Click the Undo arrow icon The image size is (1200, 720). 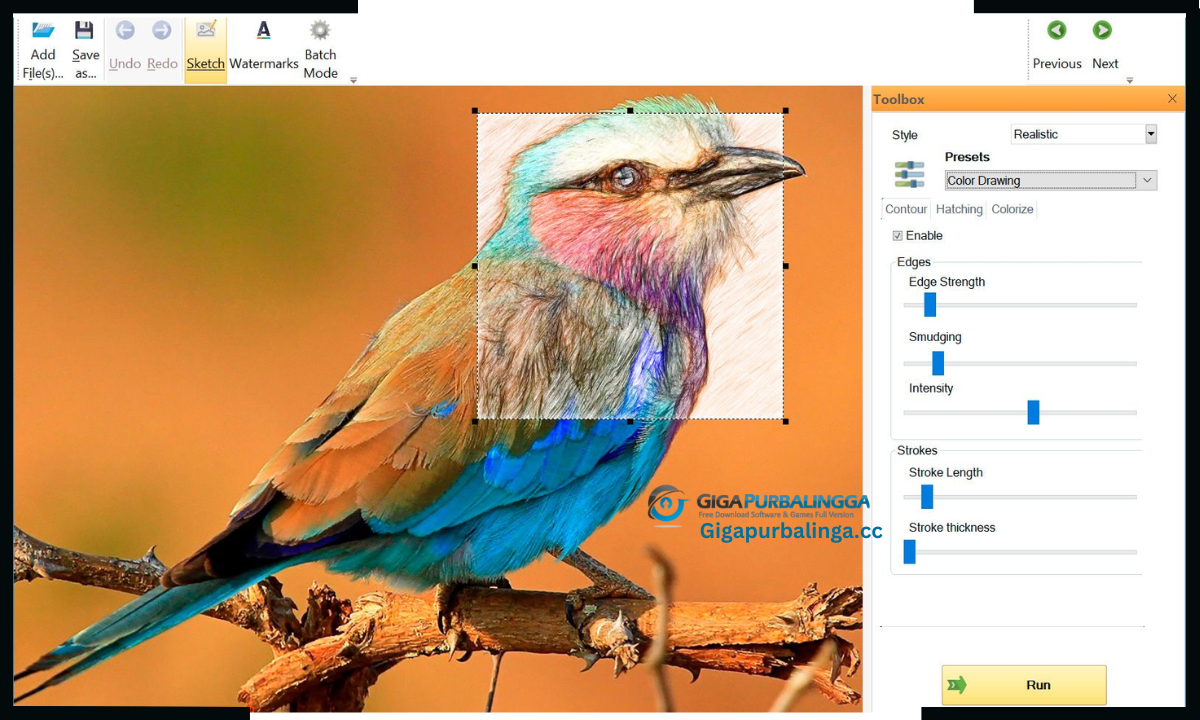point(125,30)
